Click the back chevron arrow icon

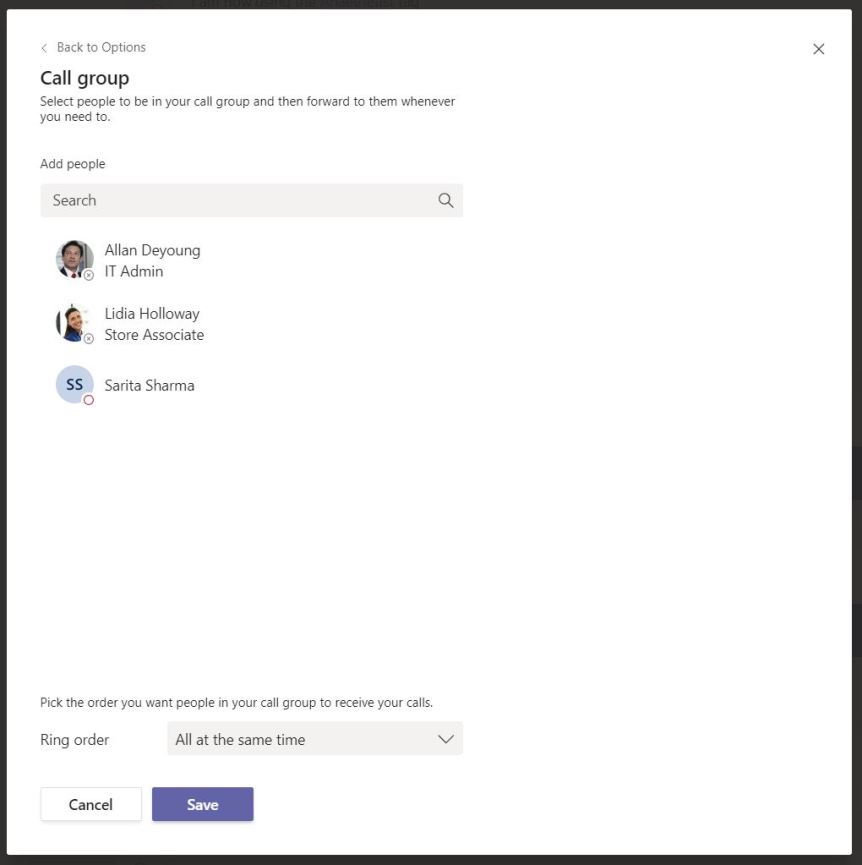click(x=44, y=48)
